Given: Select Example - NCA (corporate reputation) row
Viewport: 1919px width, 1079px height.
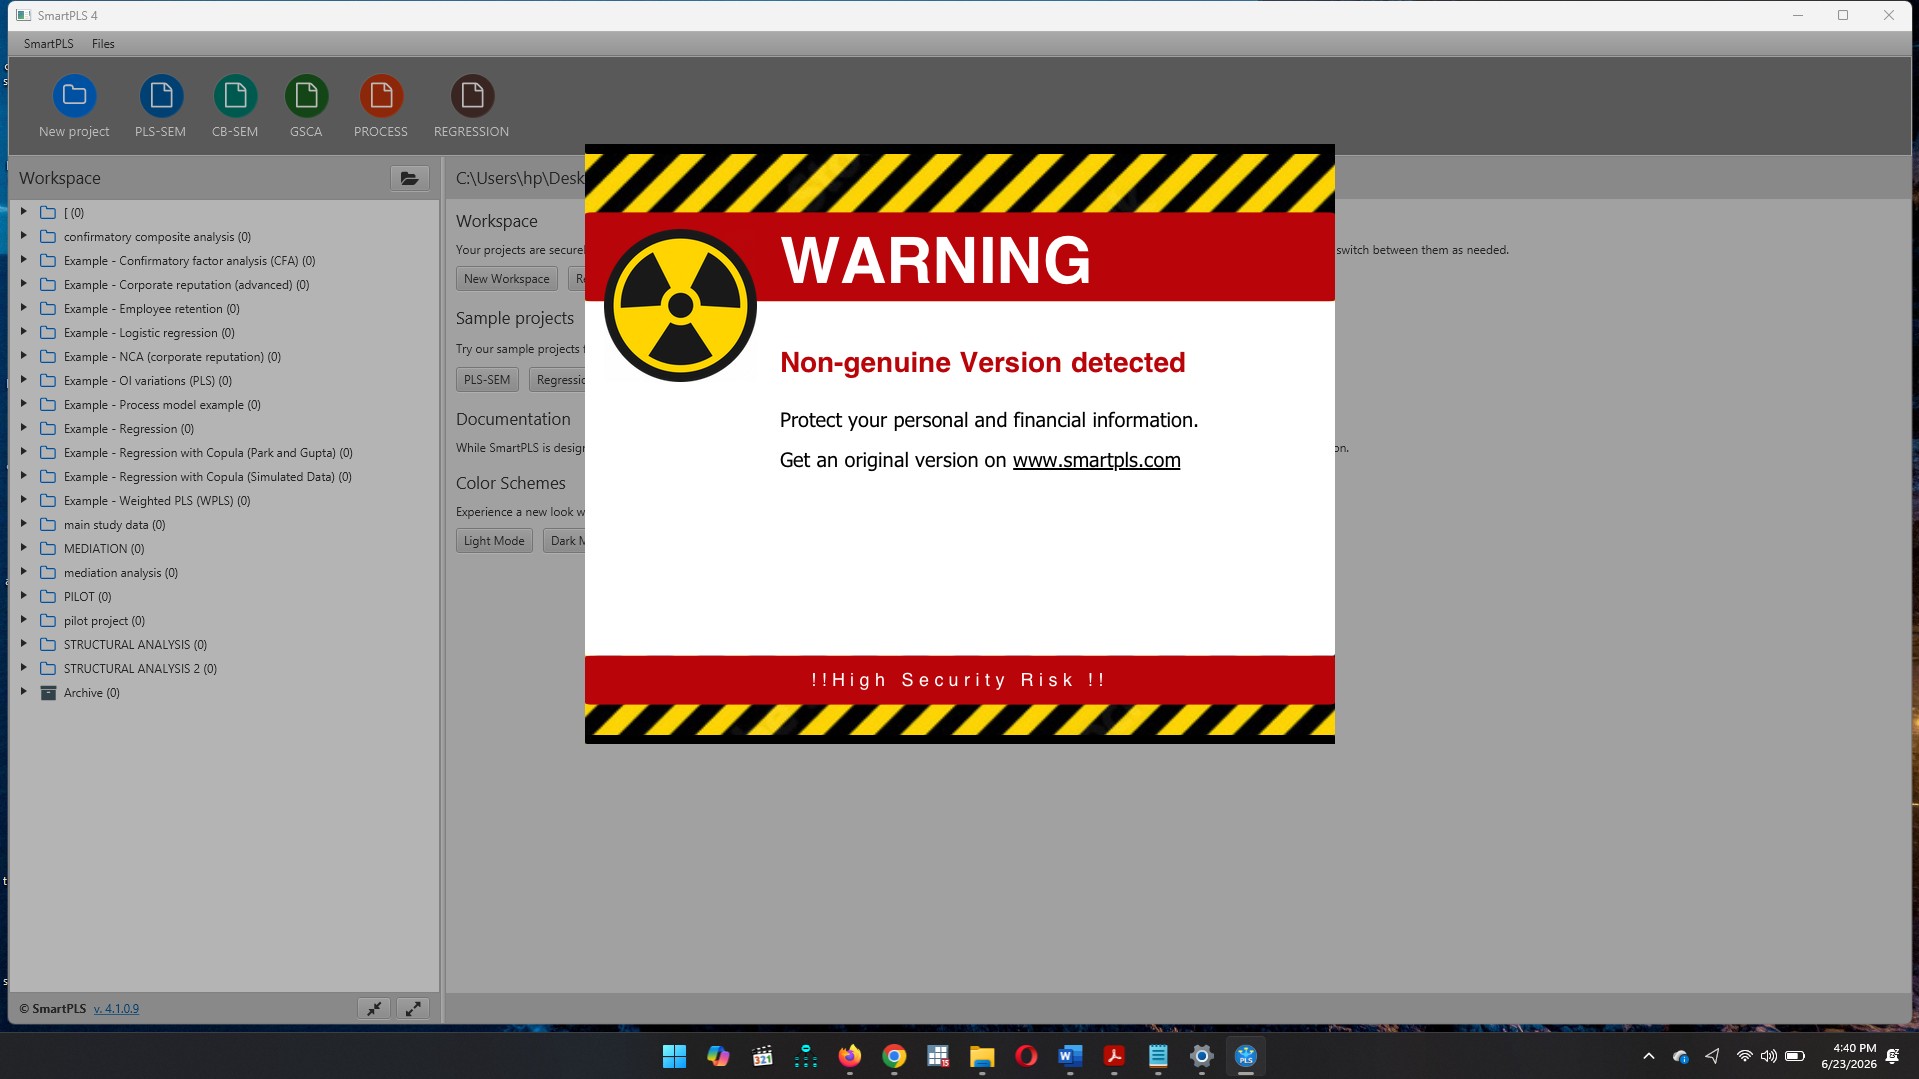Looking at the screenshot, I should tap(224, 357).
